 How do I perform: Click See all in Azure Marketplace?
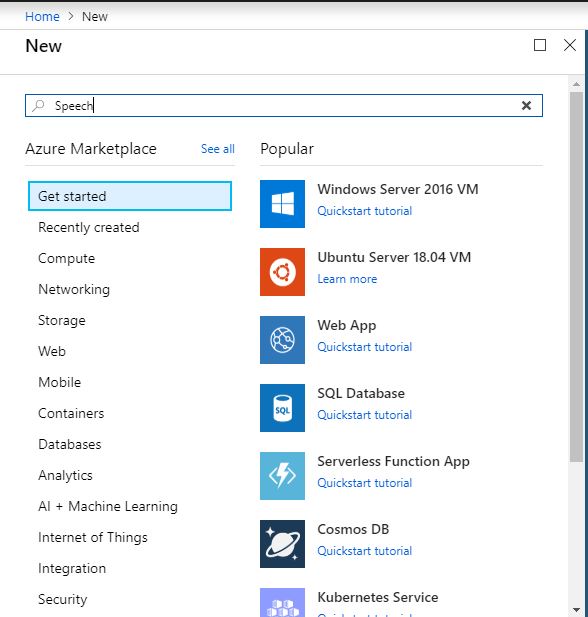218,149
